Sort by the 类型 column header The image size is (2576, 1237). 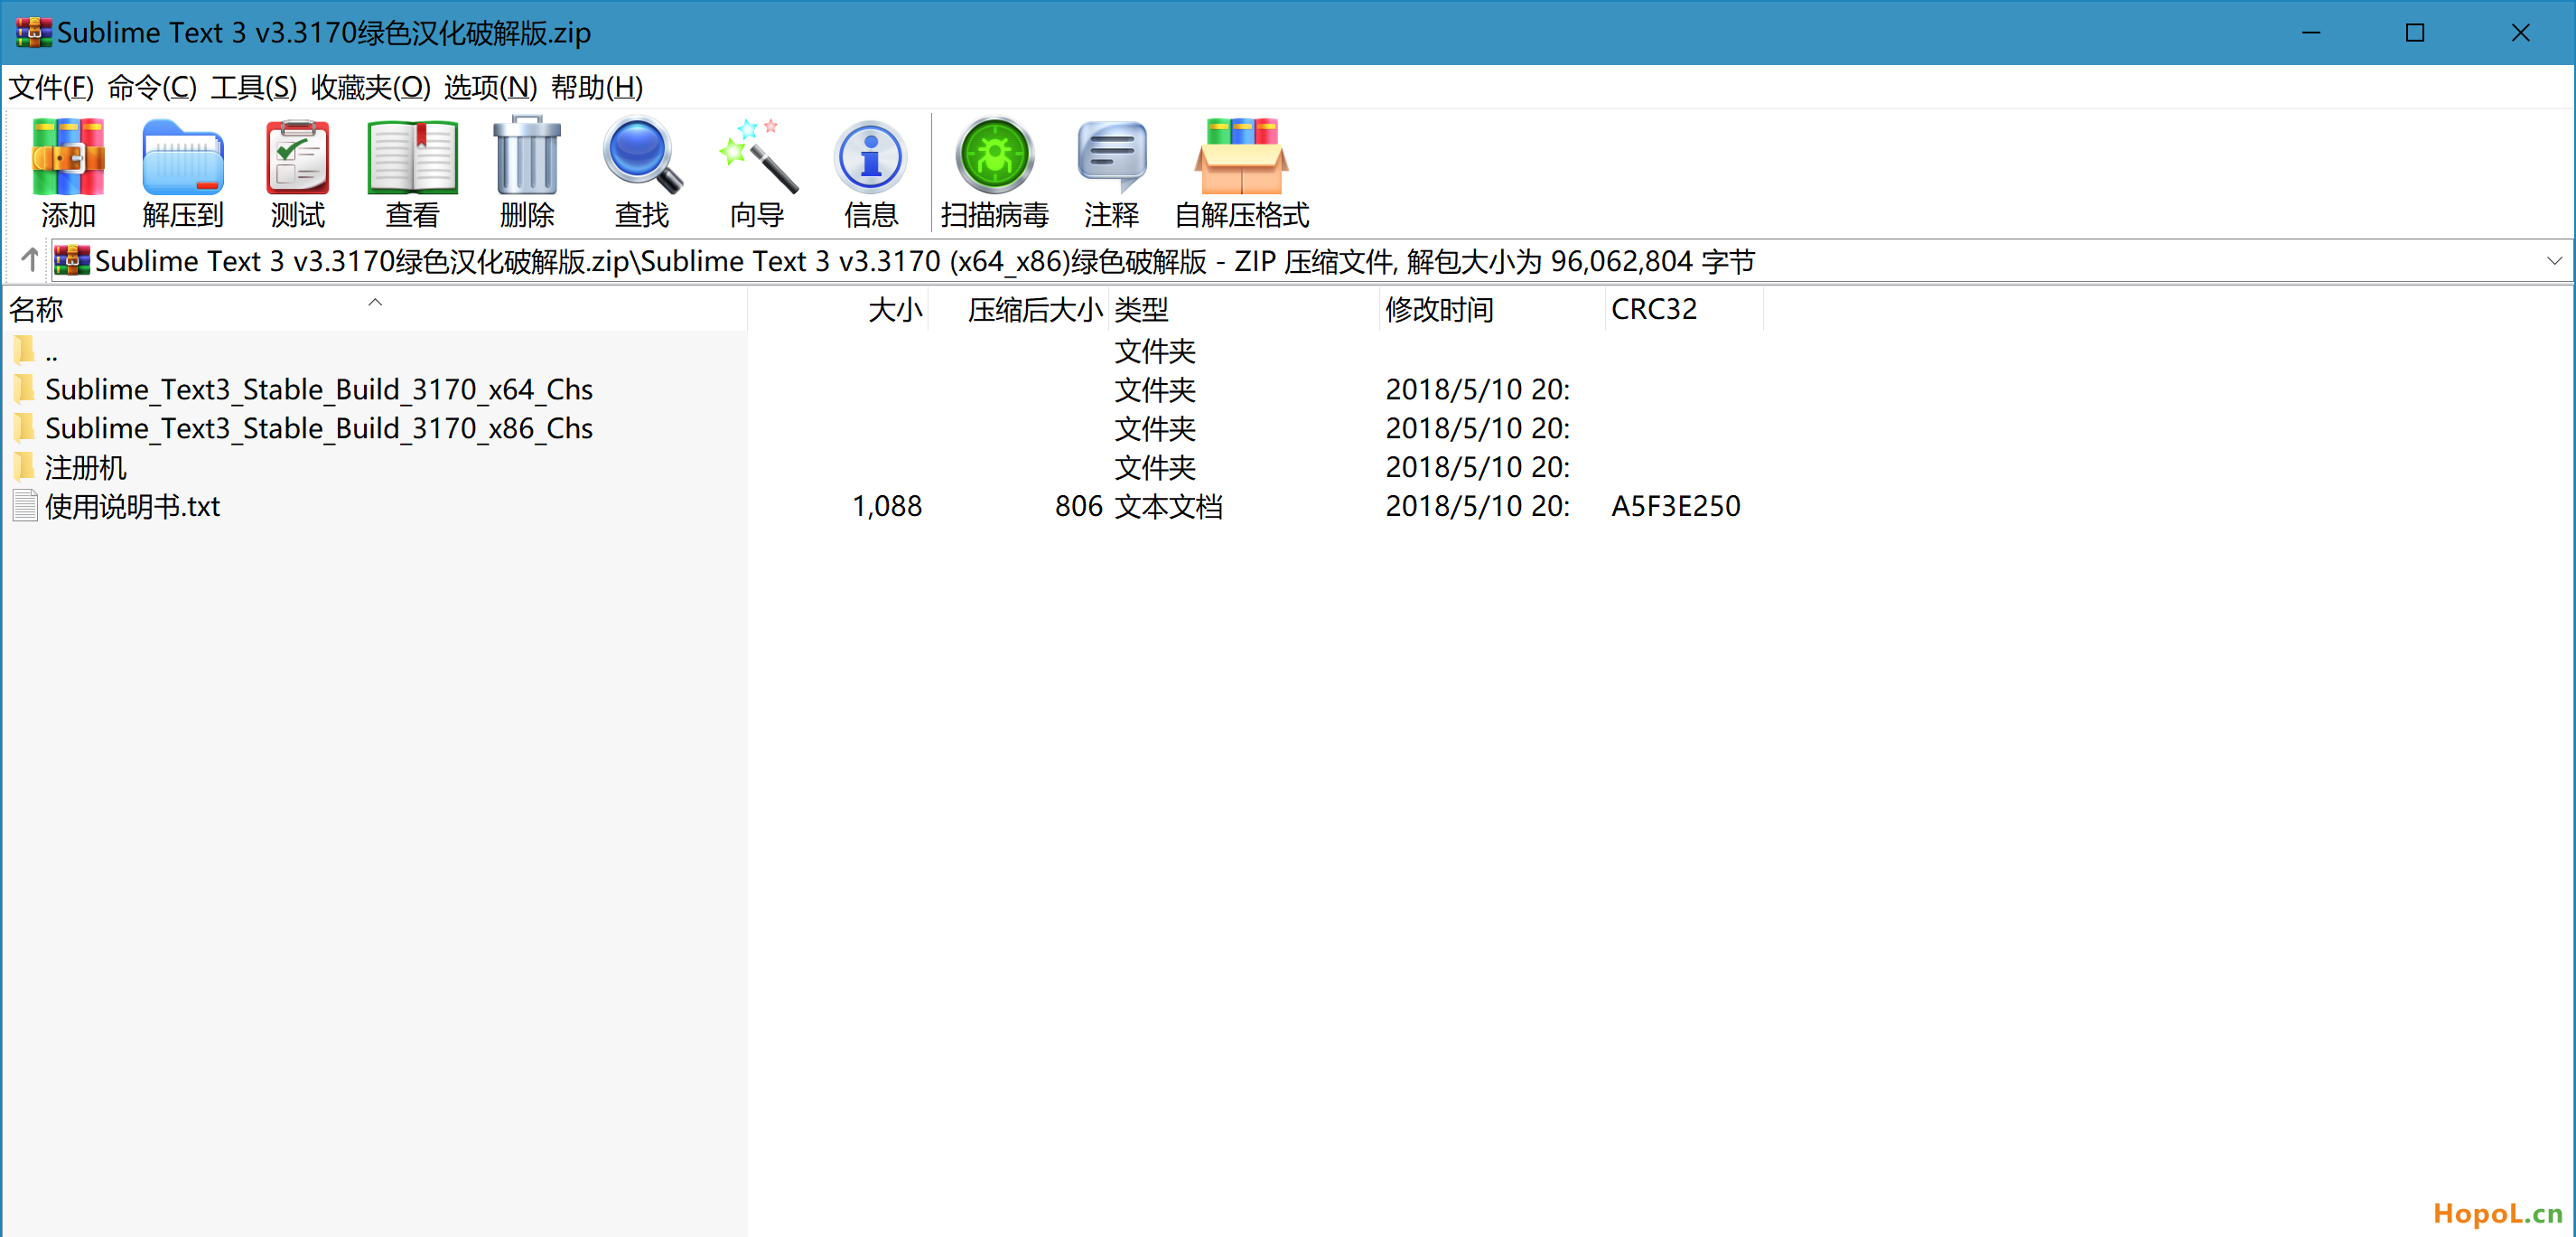tap(1243, 309)
